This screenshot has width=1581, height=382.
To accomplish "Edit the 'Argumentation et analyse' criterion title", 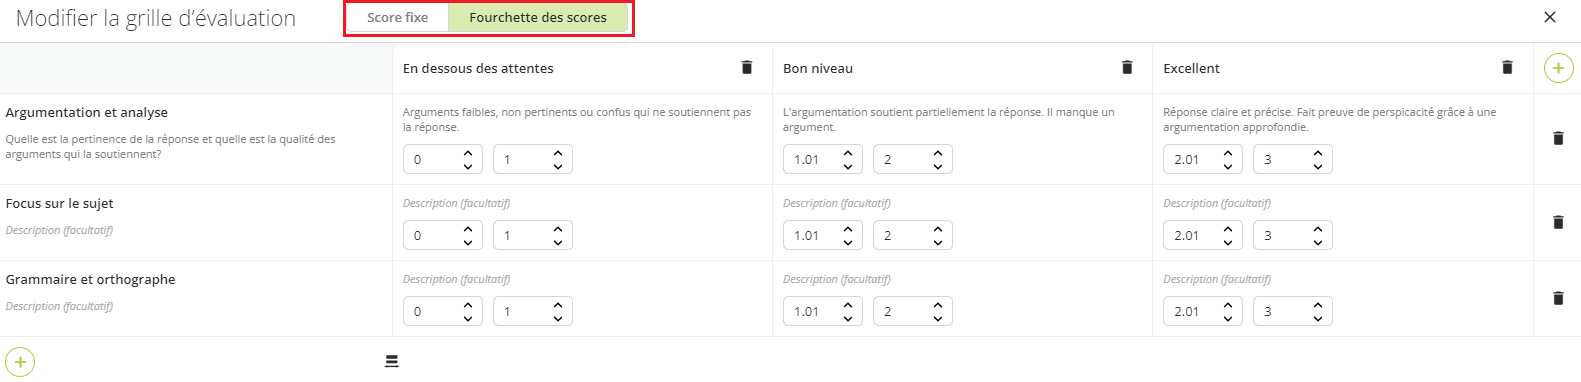I will [x=87, y=112].
